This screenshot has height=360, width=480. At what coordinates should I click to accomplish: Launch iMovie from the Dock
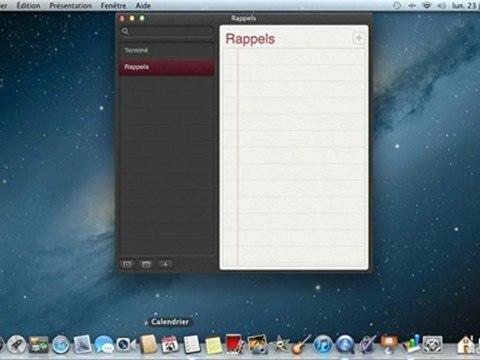(x=279, y=344)
